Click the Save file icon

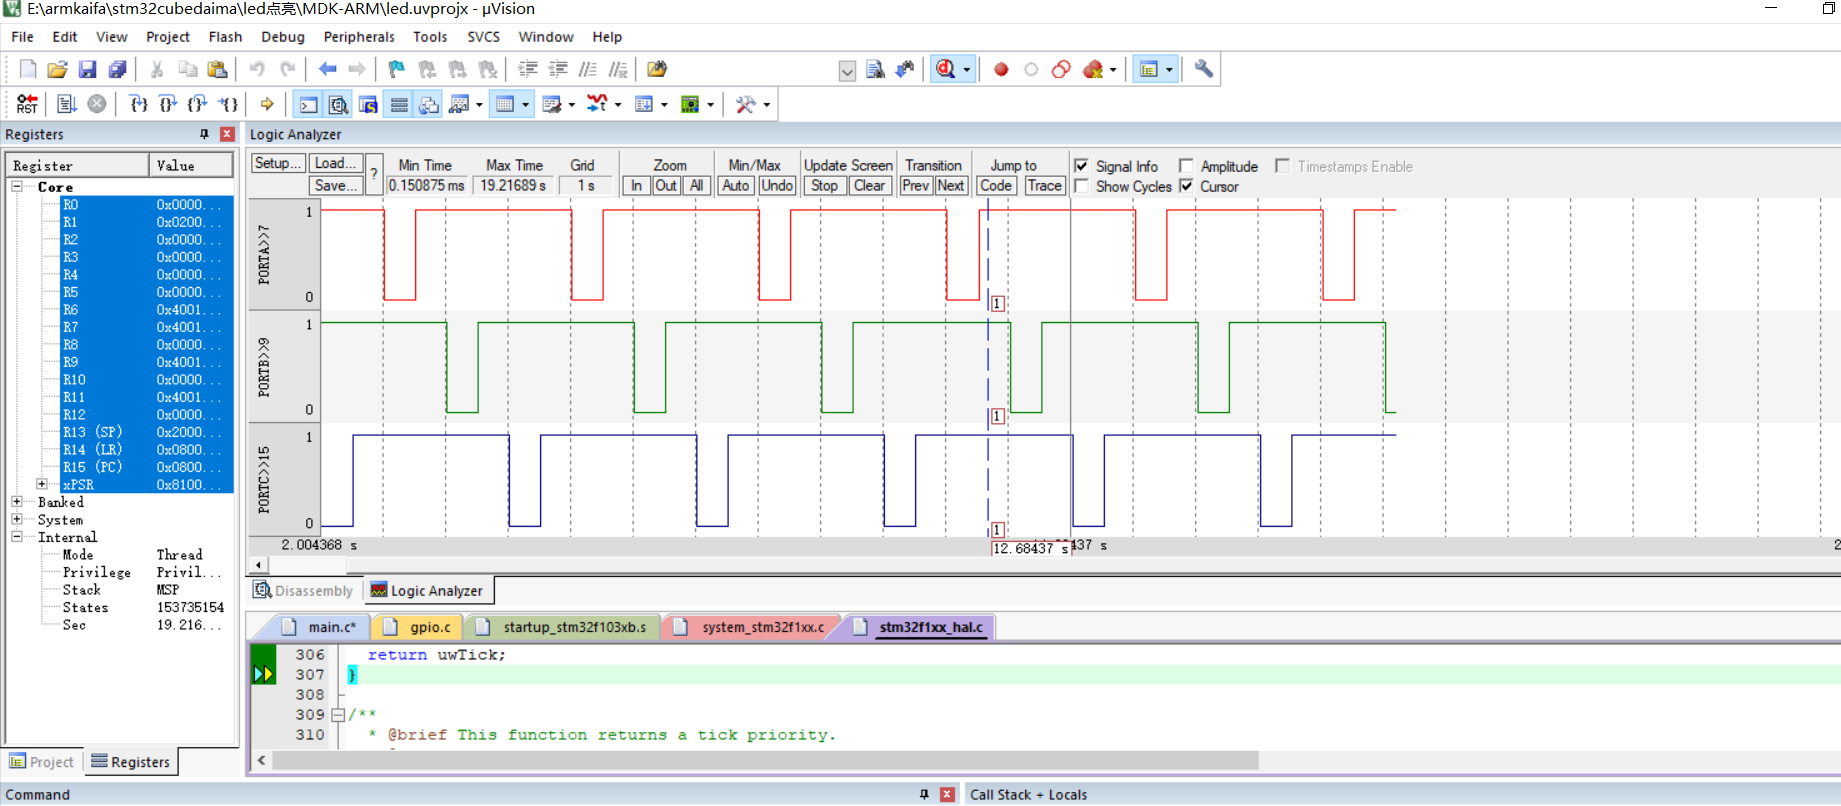pos(87,69)
